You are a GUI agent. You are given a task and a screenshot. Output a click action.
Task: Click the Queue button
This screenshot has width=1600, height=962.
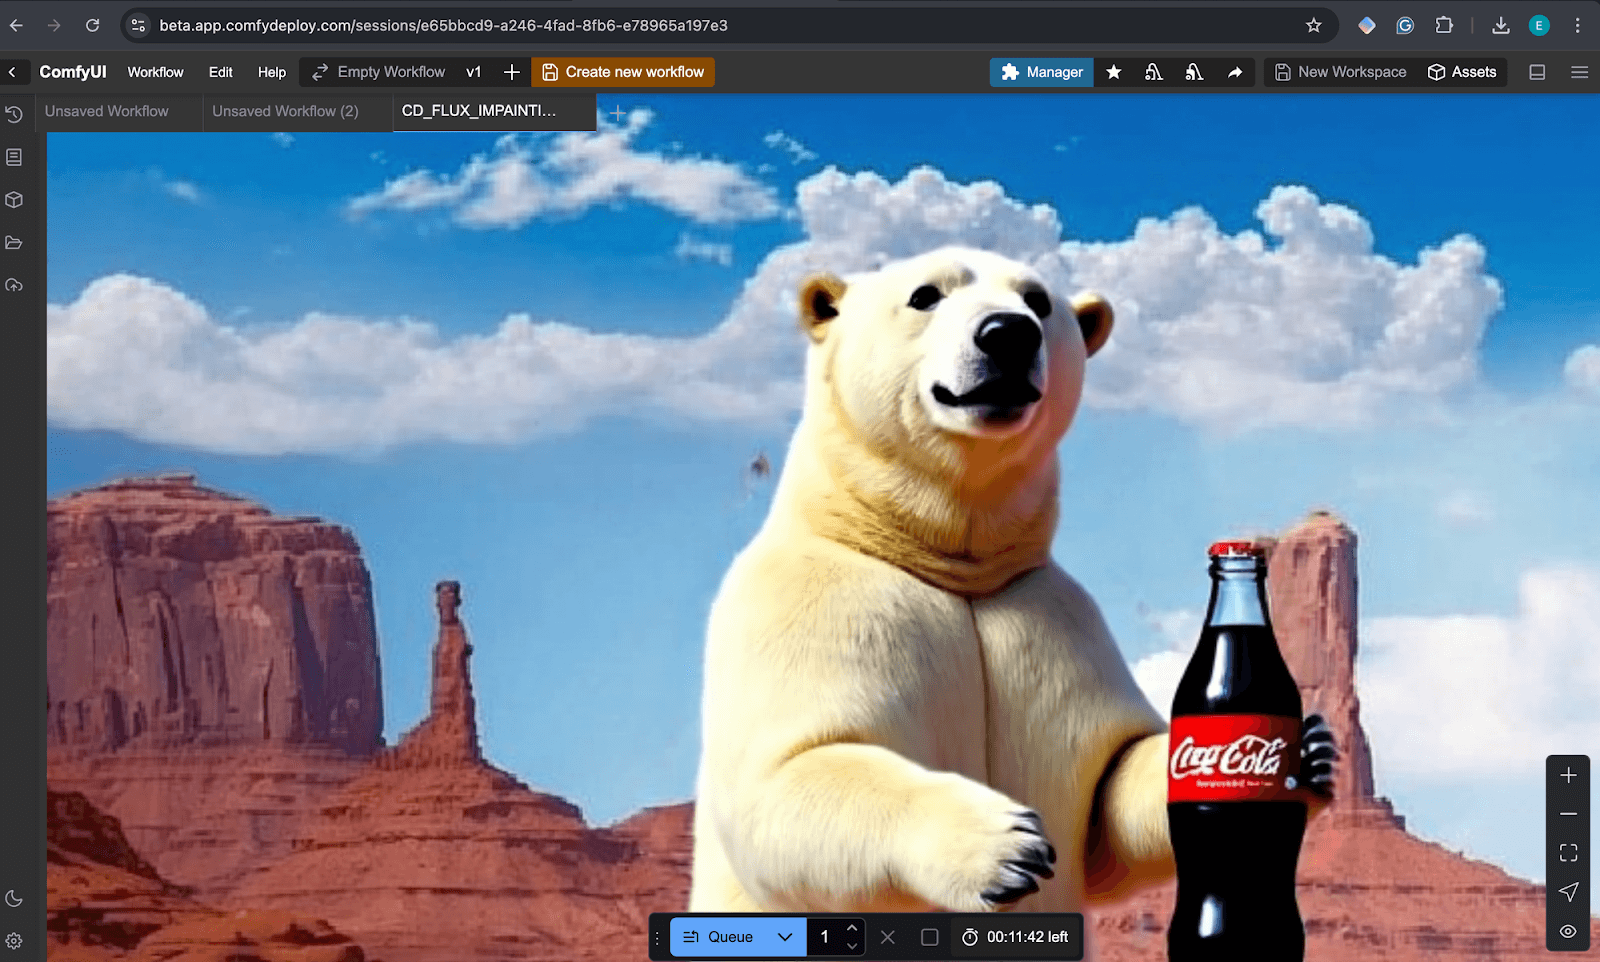pyautogui.click(x=719, y=937)
